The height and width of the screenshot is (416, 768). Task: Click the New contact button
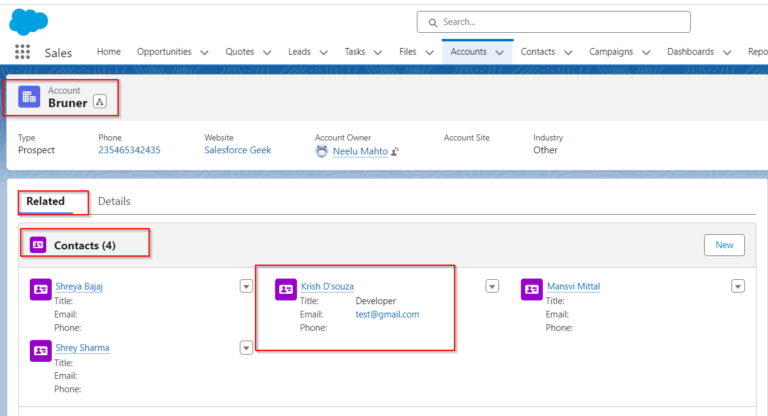[724, 245]
